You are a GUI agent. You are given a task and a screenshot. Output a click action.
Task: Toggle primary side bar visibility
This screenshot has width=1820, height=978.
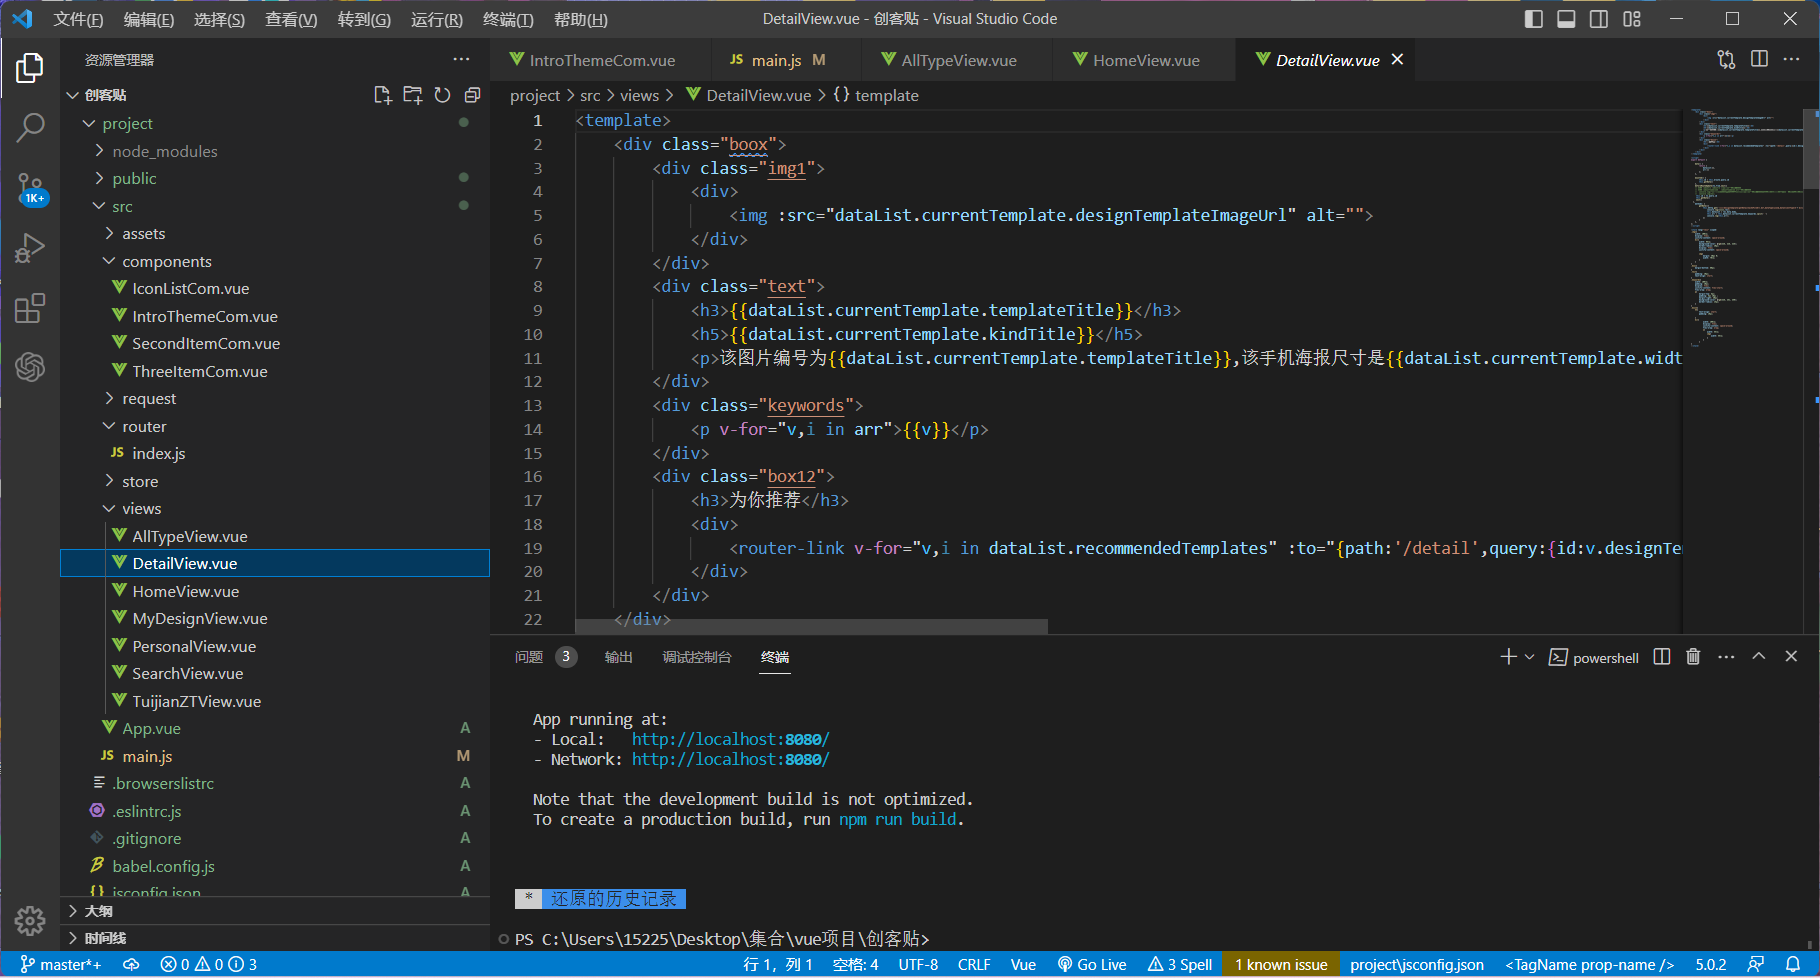[x=1534, y=19]
